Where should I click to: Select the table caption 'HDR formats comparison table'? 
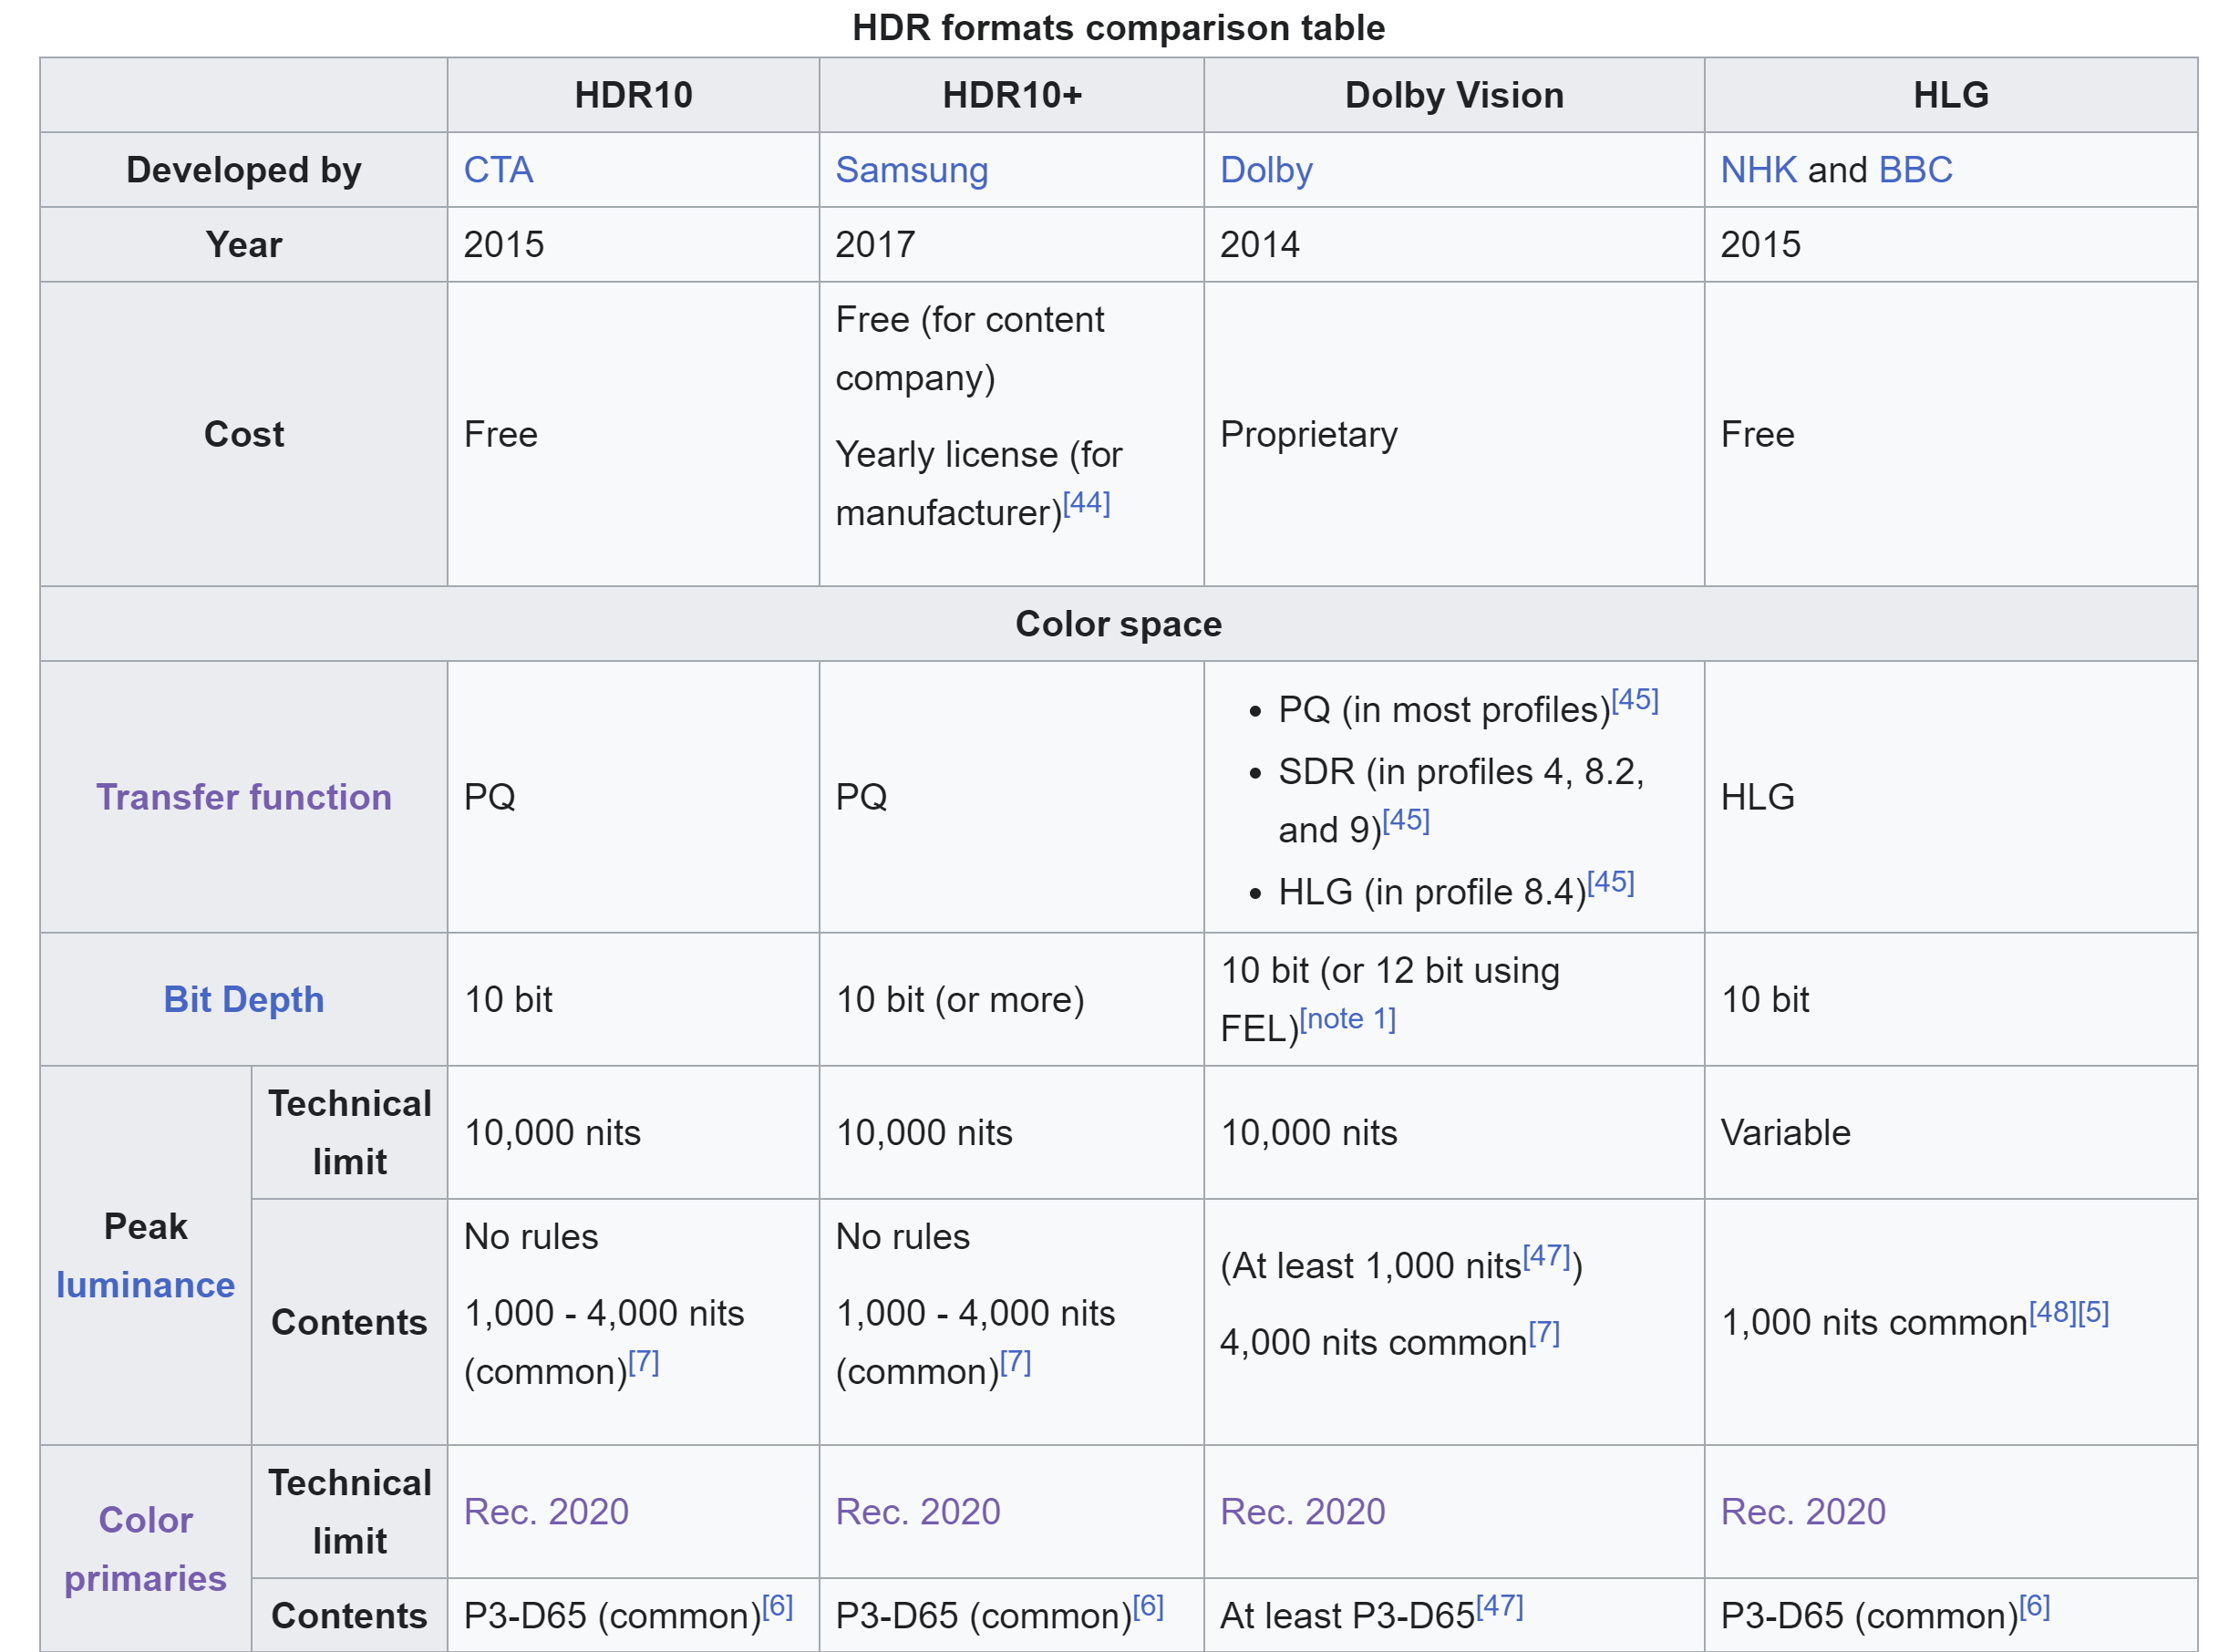(1118, 28)
